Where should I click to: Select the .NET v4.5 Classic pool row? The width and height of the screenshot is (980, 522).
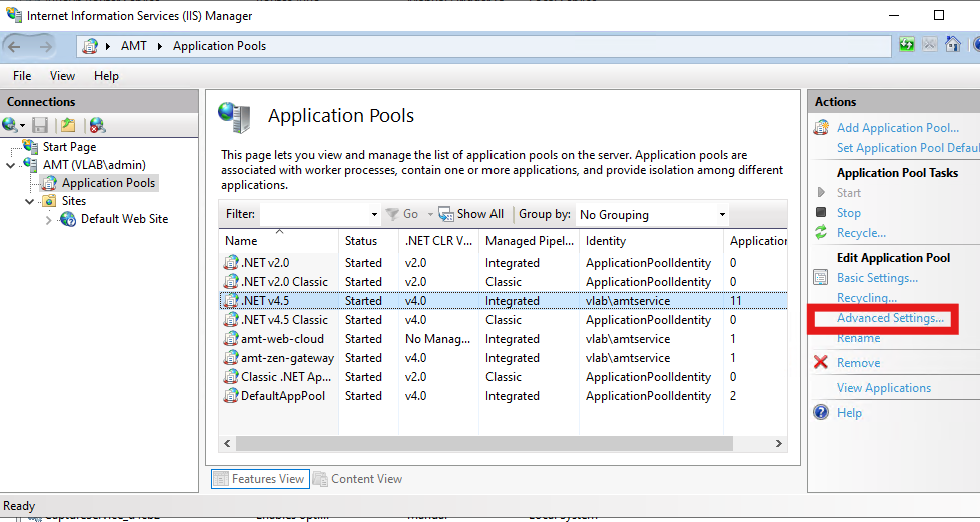click(x=503, y=320)
